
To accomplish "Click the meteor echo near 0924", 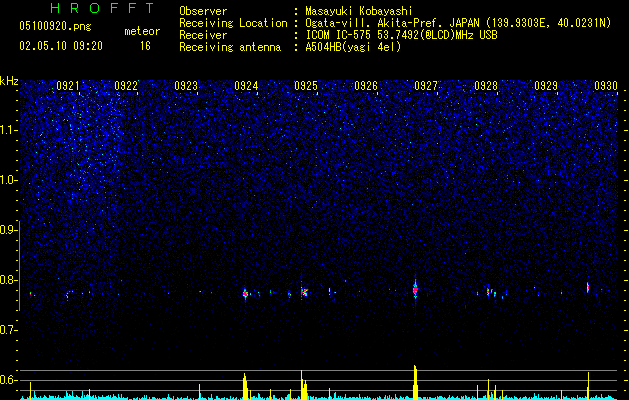I will (245, 294).
